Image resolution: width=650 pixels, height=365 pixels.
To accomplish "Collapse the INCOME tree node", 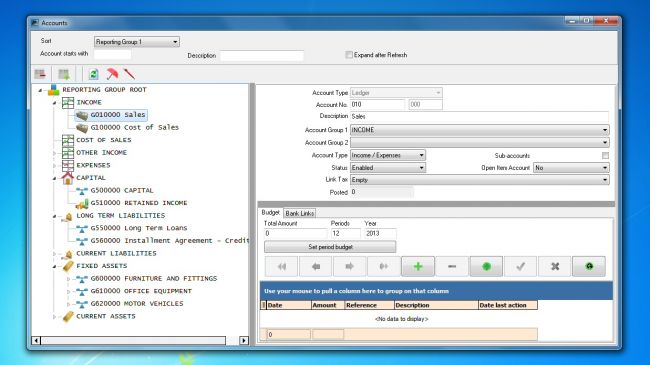I will point(54,102).
